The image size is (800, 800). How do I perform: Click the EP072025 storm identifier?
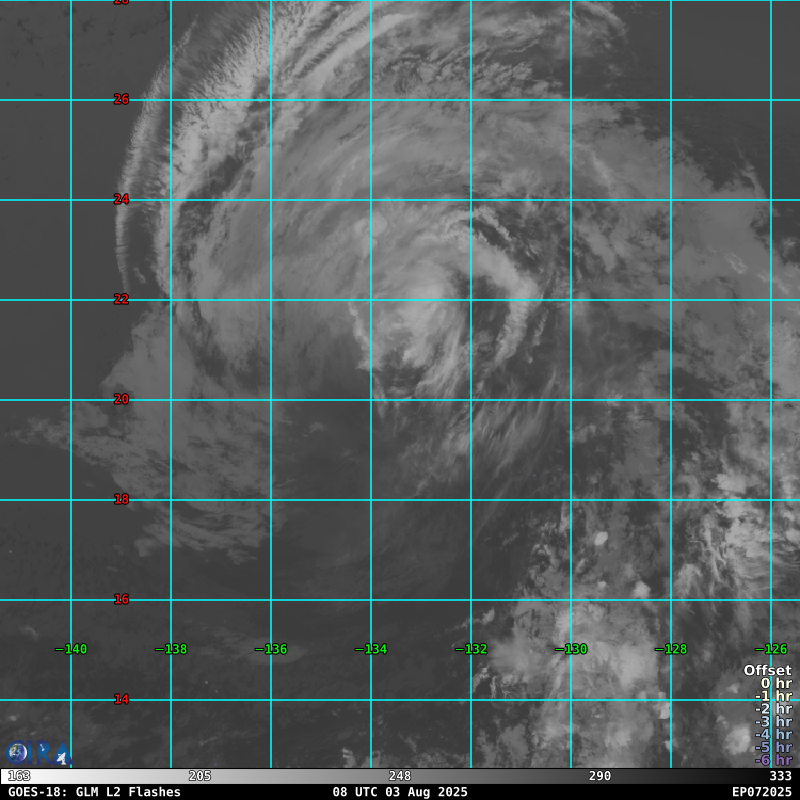[x=762, y=792]
